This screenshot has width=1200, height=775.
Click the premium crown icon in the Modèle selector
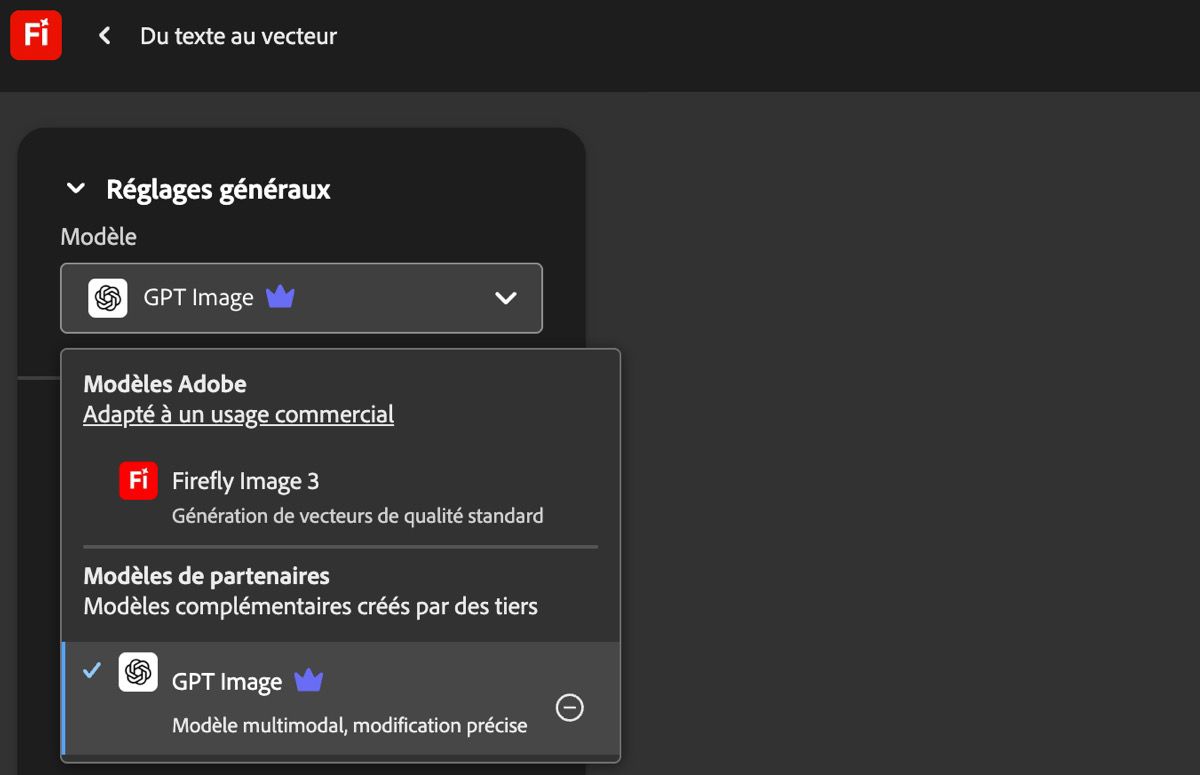coord(280,297)
